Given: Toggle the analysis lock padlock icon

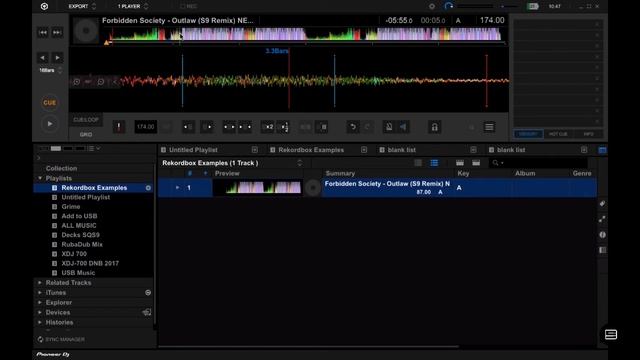Looking at the screenshot, I should (434, 127).
